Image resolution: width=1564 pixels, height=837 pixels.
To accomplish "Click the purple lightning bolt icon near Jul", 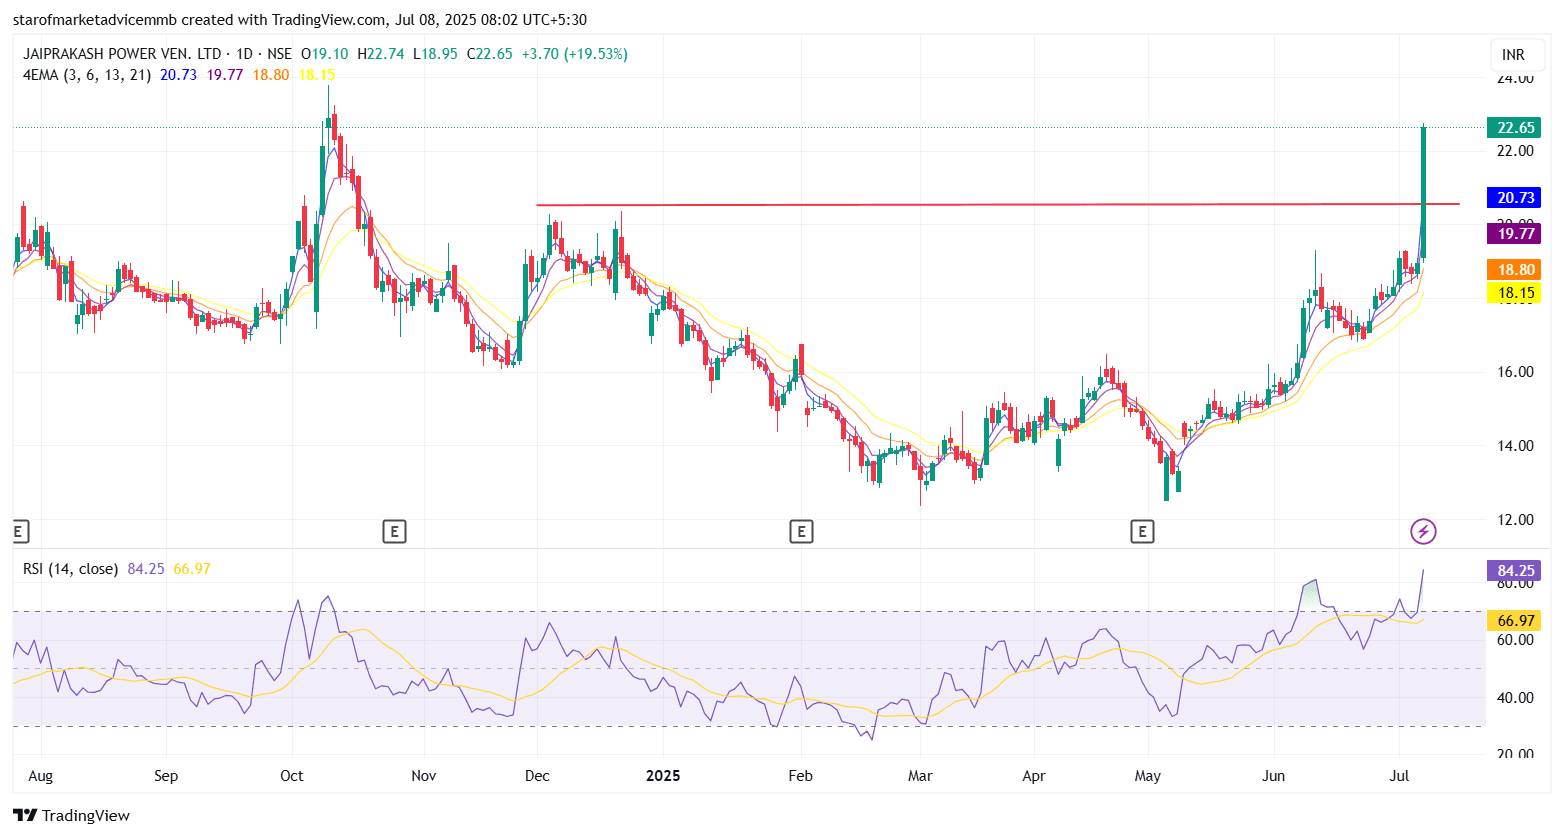I will tap(1423, 531).
